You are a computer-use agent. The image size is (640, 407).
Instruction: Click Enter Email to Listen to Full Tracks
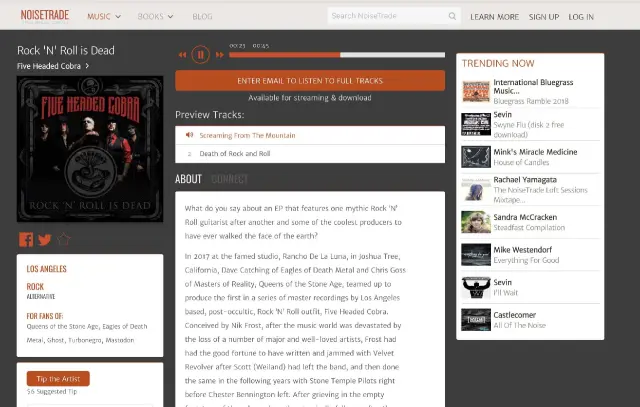[310, 80]
